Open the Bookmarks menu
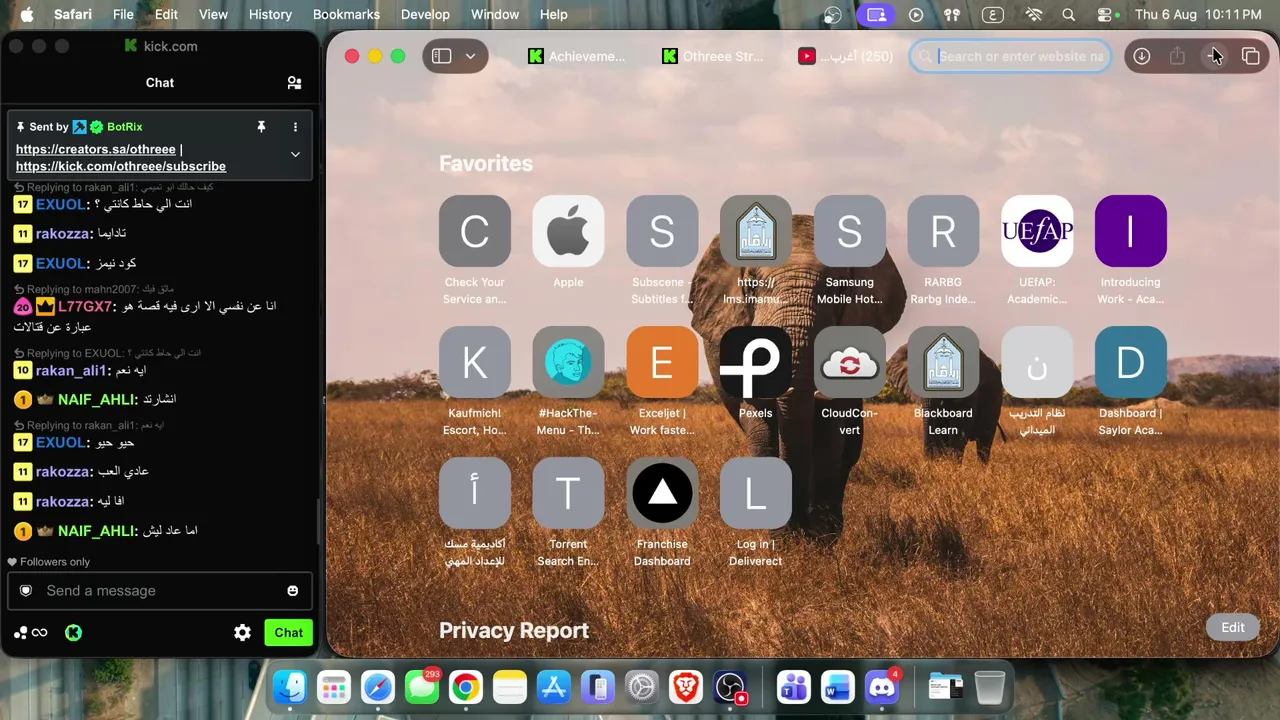Image resolution: width=1280 pixels, height=720 pixels. pyautogui.click(x=346, y=15)
